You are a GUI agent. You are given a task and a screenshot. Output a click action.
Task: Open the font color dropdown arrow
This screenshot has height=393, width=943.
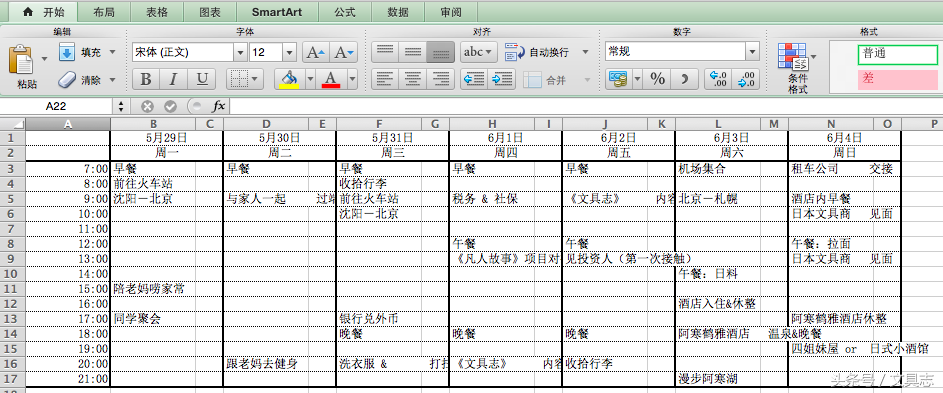pos(352,79)
